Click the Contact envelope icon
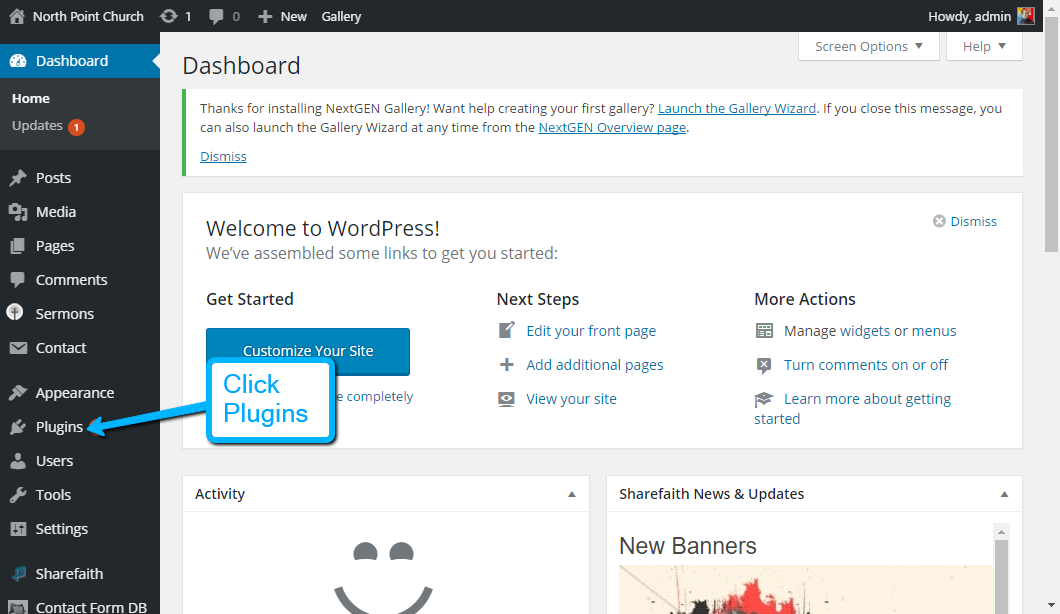 [x=18, y=348]
